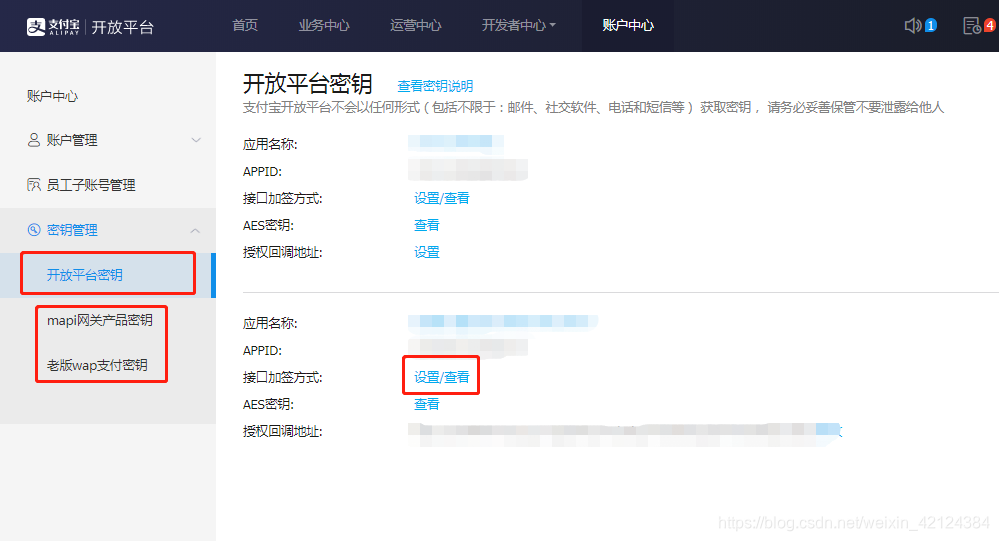This screenshot has width=999, height=541.
Task: Collapse the 密钥管理 chevron
Action: point(196,231)
